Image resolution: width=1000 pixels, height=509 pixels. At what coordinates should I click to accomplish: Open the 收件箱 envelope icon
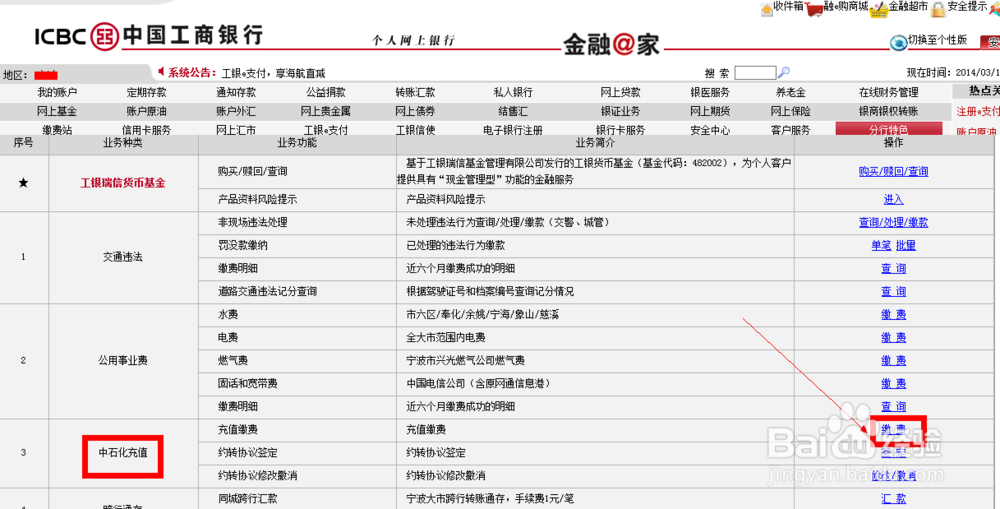point(767,8)
